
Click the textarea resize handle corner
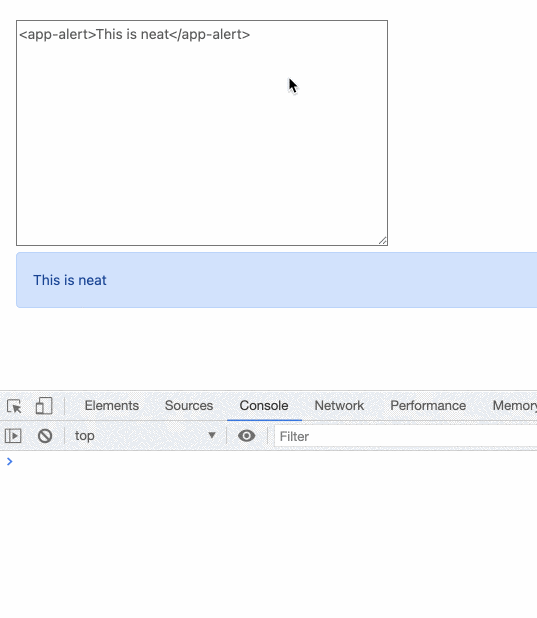point(382,240)
